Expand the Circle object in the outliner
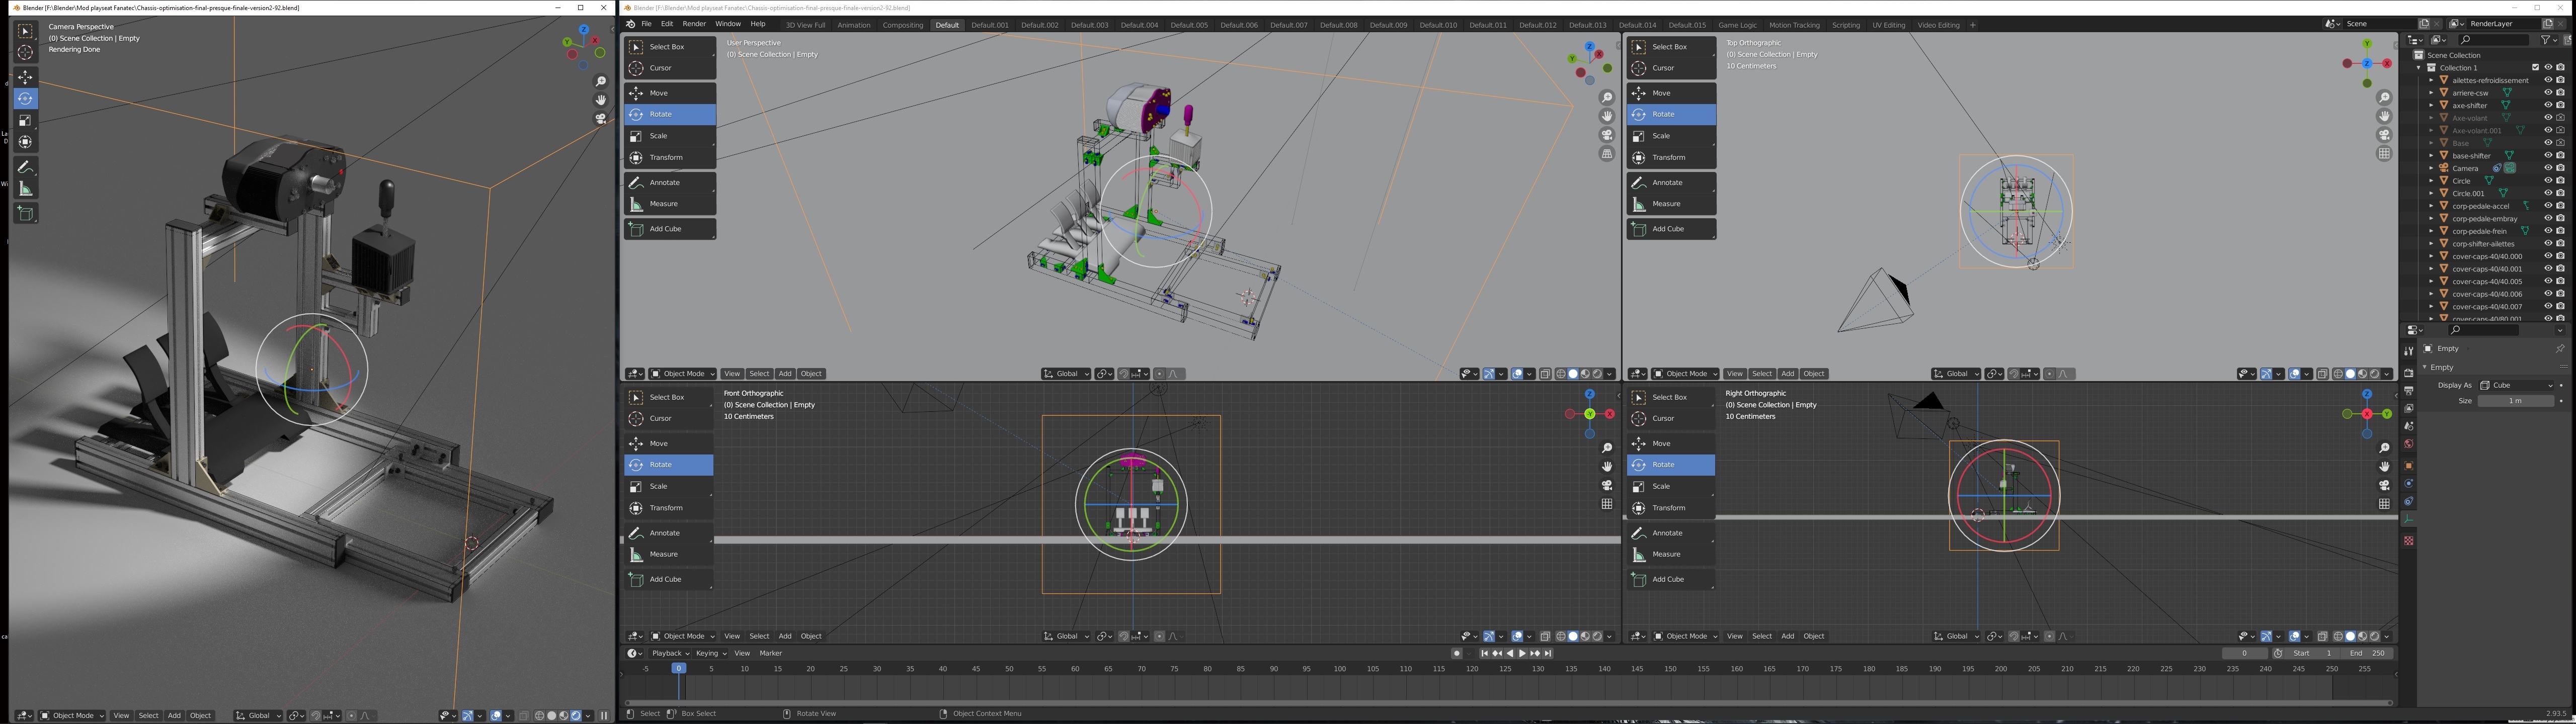Viewport: 2576px width, 724px height. (2432, 181)
